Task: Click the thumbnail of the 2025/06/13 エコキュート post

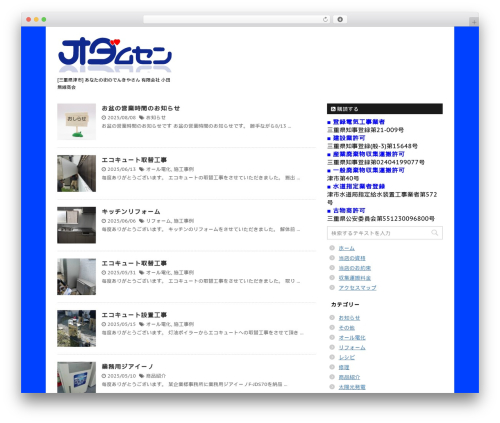Action: coord(76,173)
